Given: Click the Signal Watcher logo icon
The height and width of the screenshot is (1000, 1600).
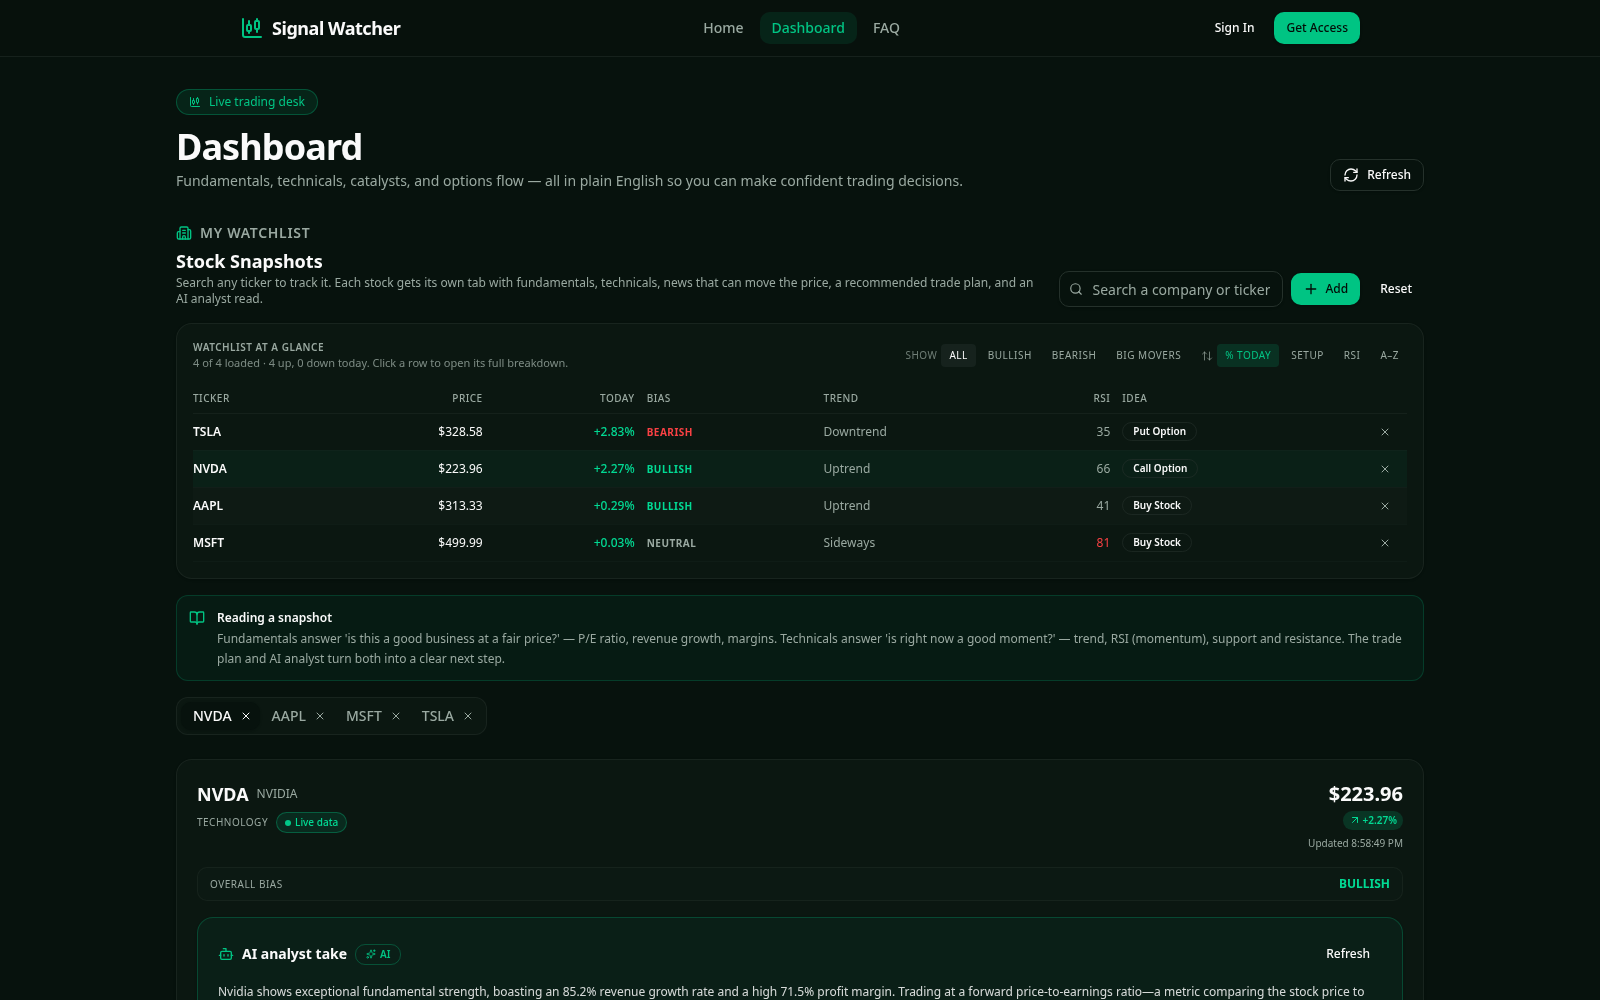Looking at the screenshot, I should tap(252, 28).
